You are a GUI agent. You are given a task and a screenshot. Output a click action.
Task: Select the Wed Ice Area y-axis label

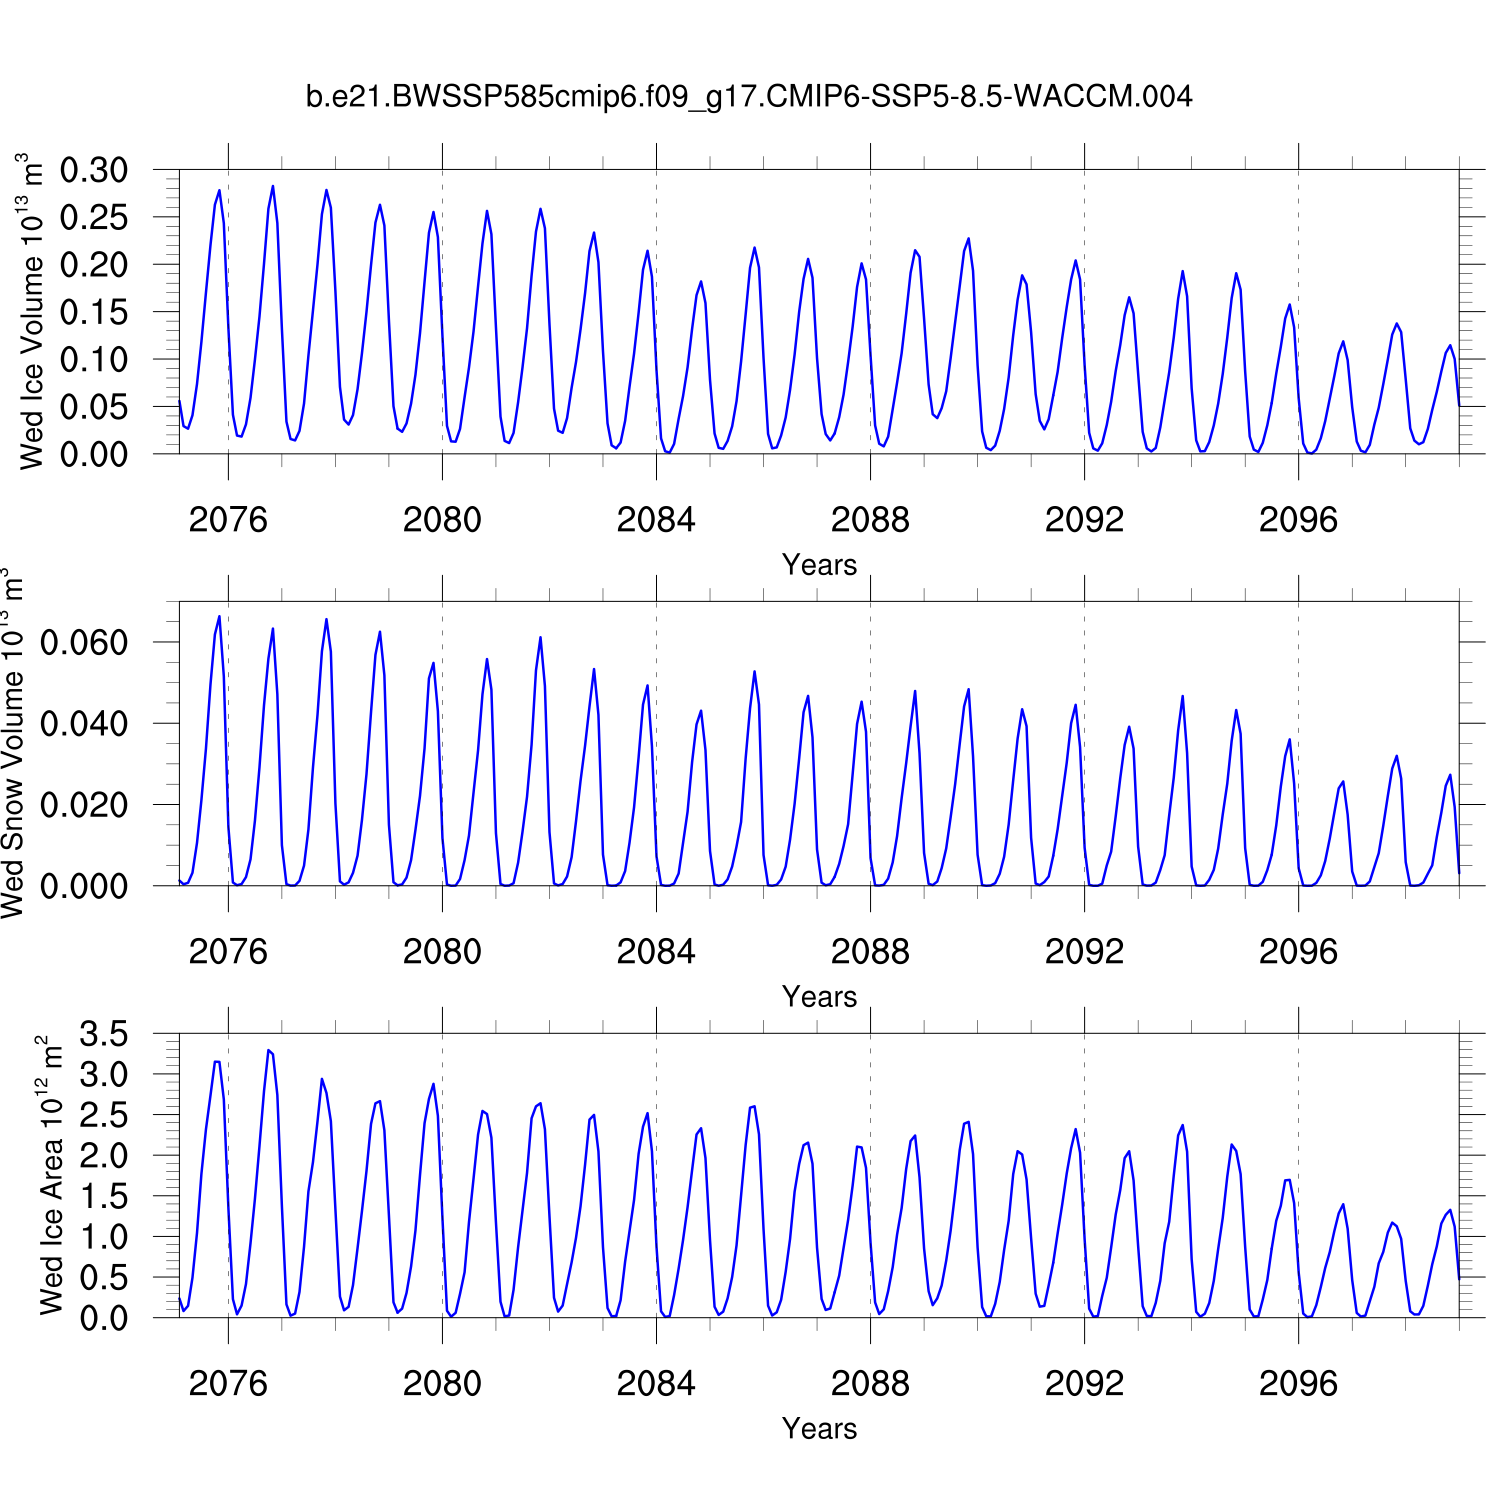coord(50,1176)
